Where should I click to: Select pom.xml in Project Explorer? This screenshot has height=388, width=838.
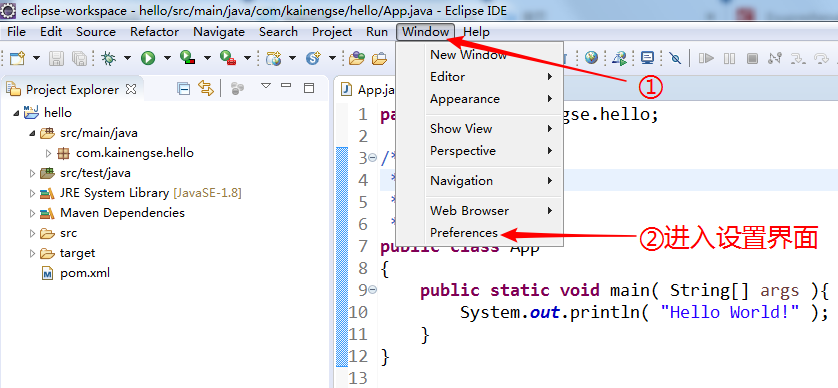[x=85, y=273]
